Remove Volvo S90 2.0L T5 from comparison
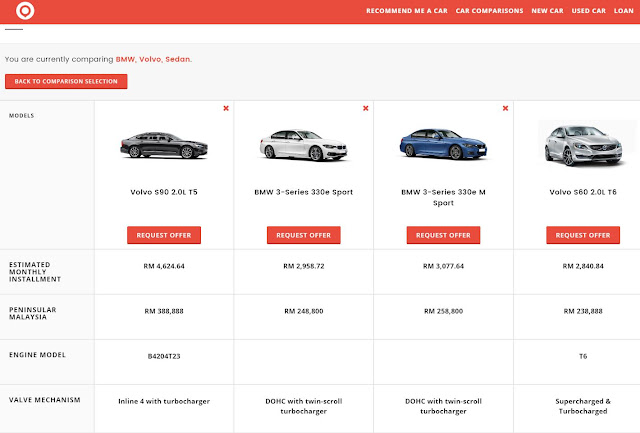The image size is (640, 433). [226, 108]
